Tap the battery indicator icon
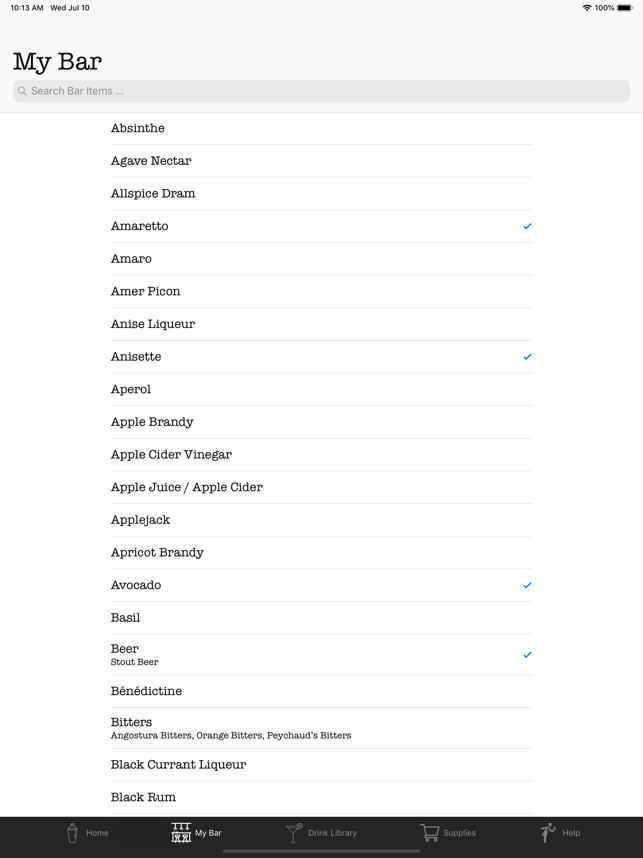This screenshot has width=643, height=858. [x=624, y=8]
